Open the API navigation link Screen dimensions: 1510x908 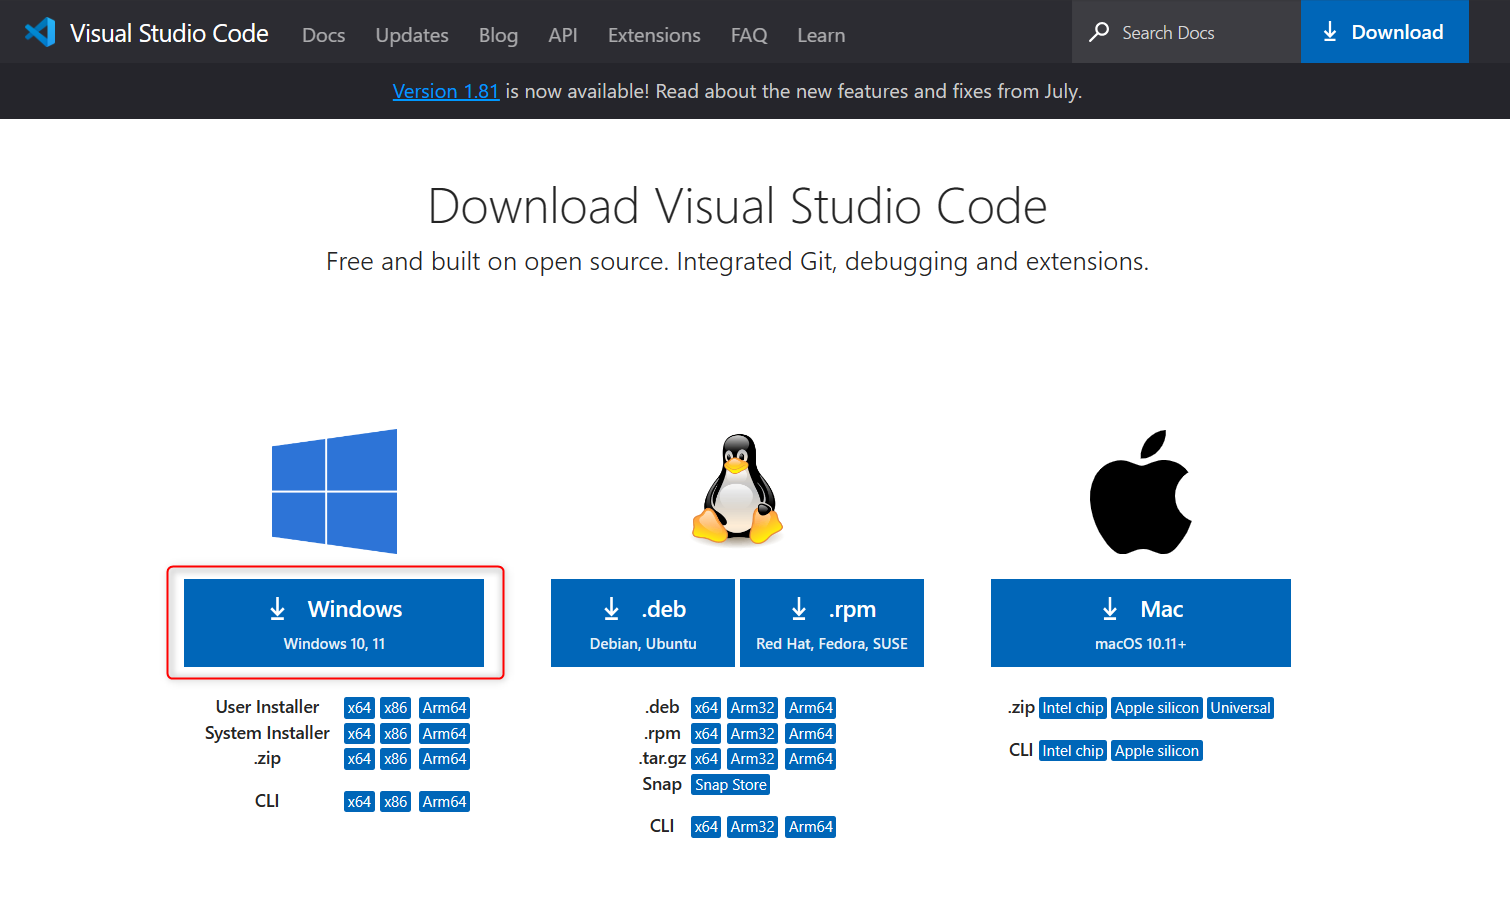[x=563, y=35]
